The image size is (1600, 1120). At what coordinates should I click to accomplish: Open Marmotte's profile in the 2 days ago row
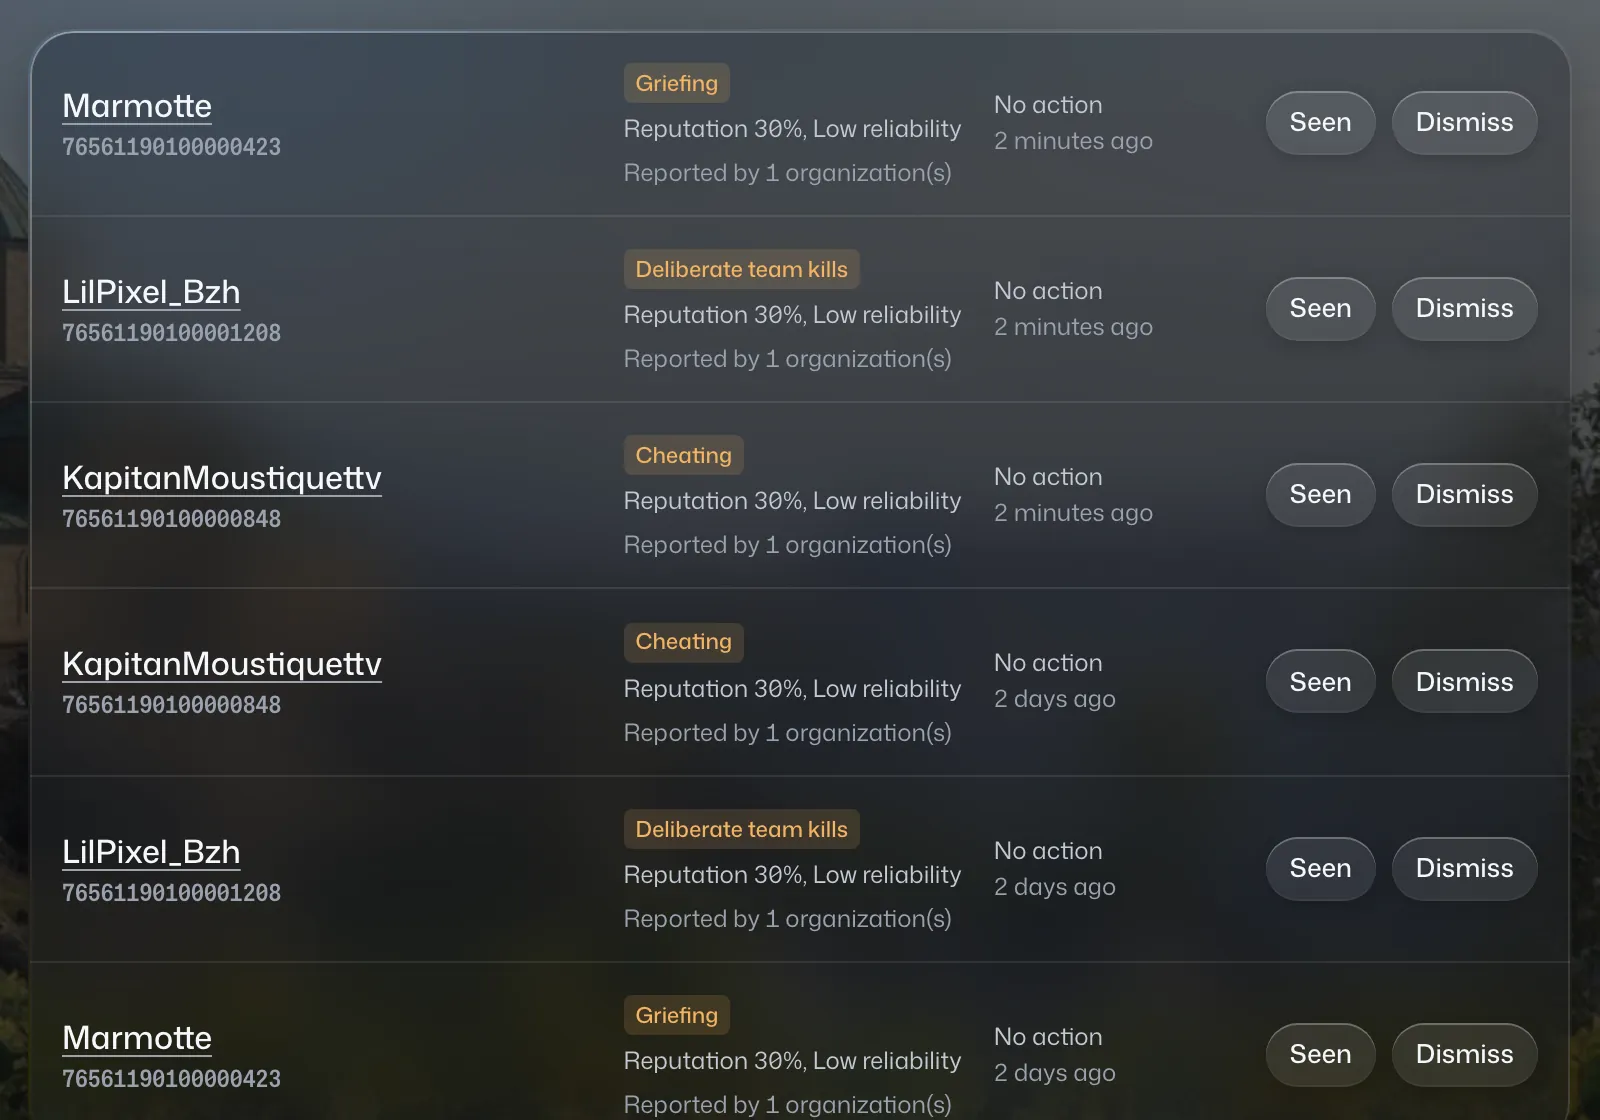pyautogui.click(x=137, y=1038)
